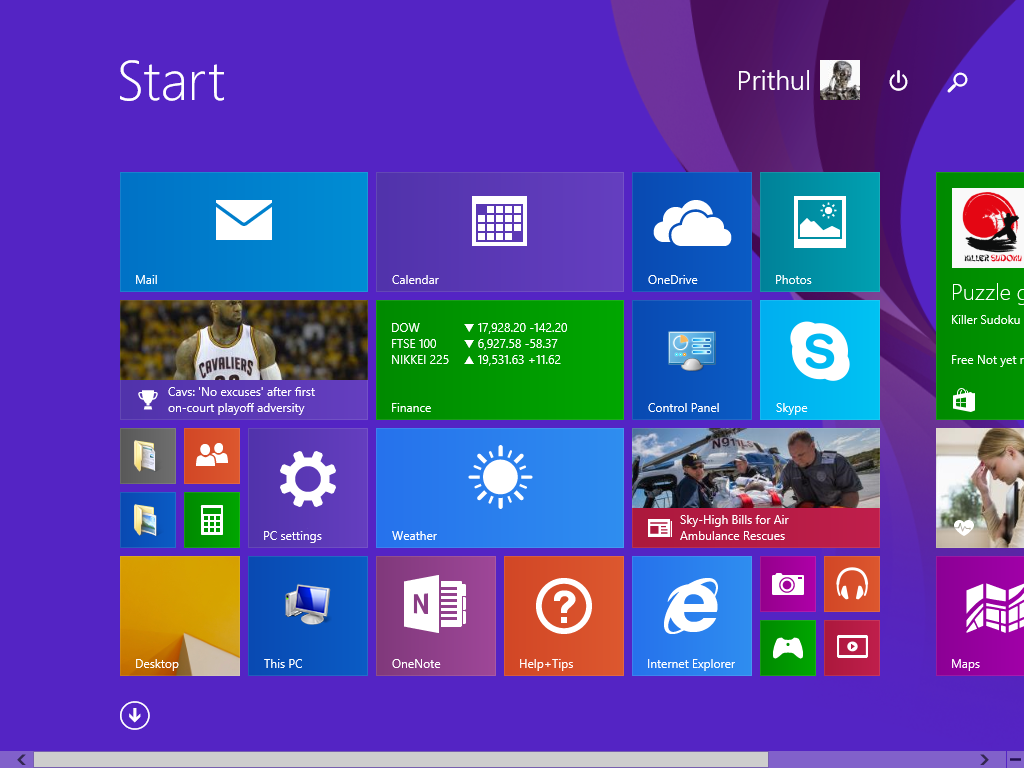Open the This PC tile
The height and width of the screenshot is (768, 1024).
click(x=308, y=616)
